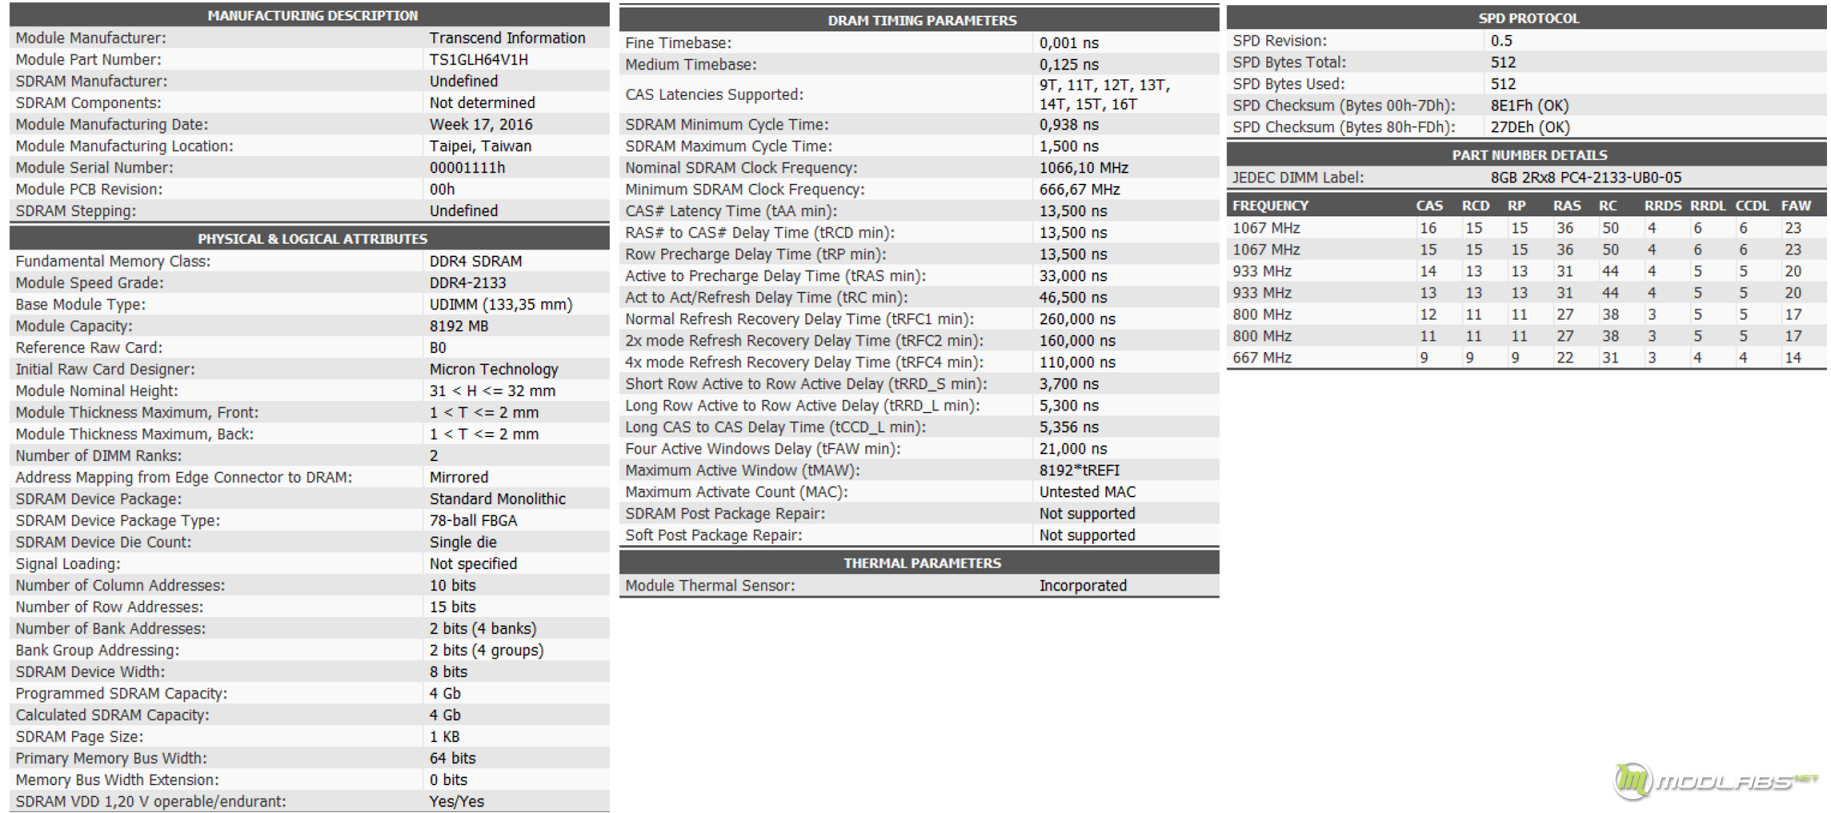Click the 2 bits (4 banks) value

click(x=483, y=629)
